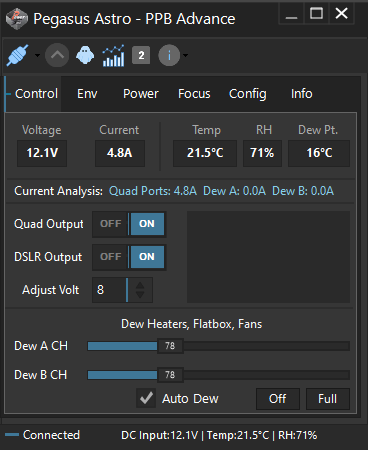Click the round up-chevron toolbar button
The width and height of the screenshot is (368, 450).
click(x=57, y=55)
